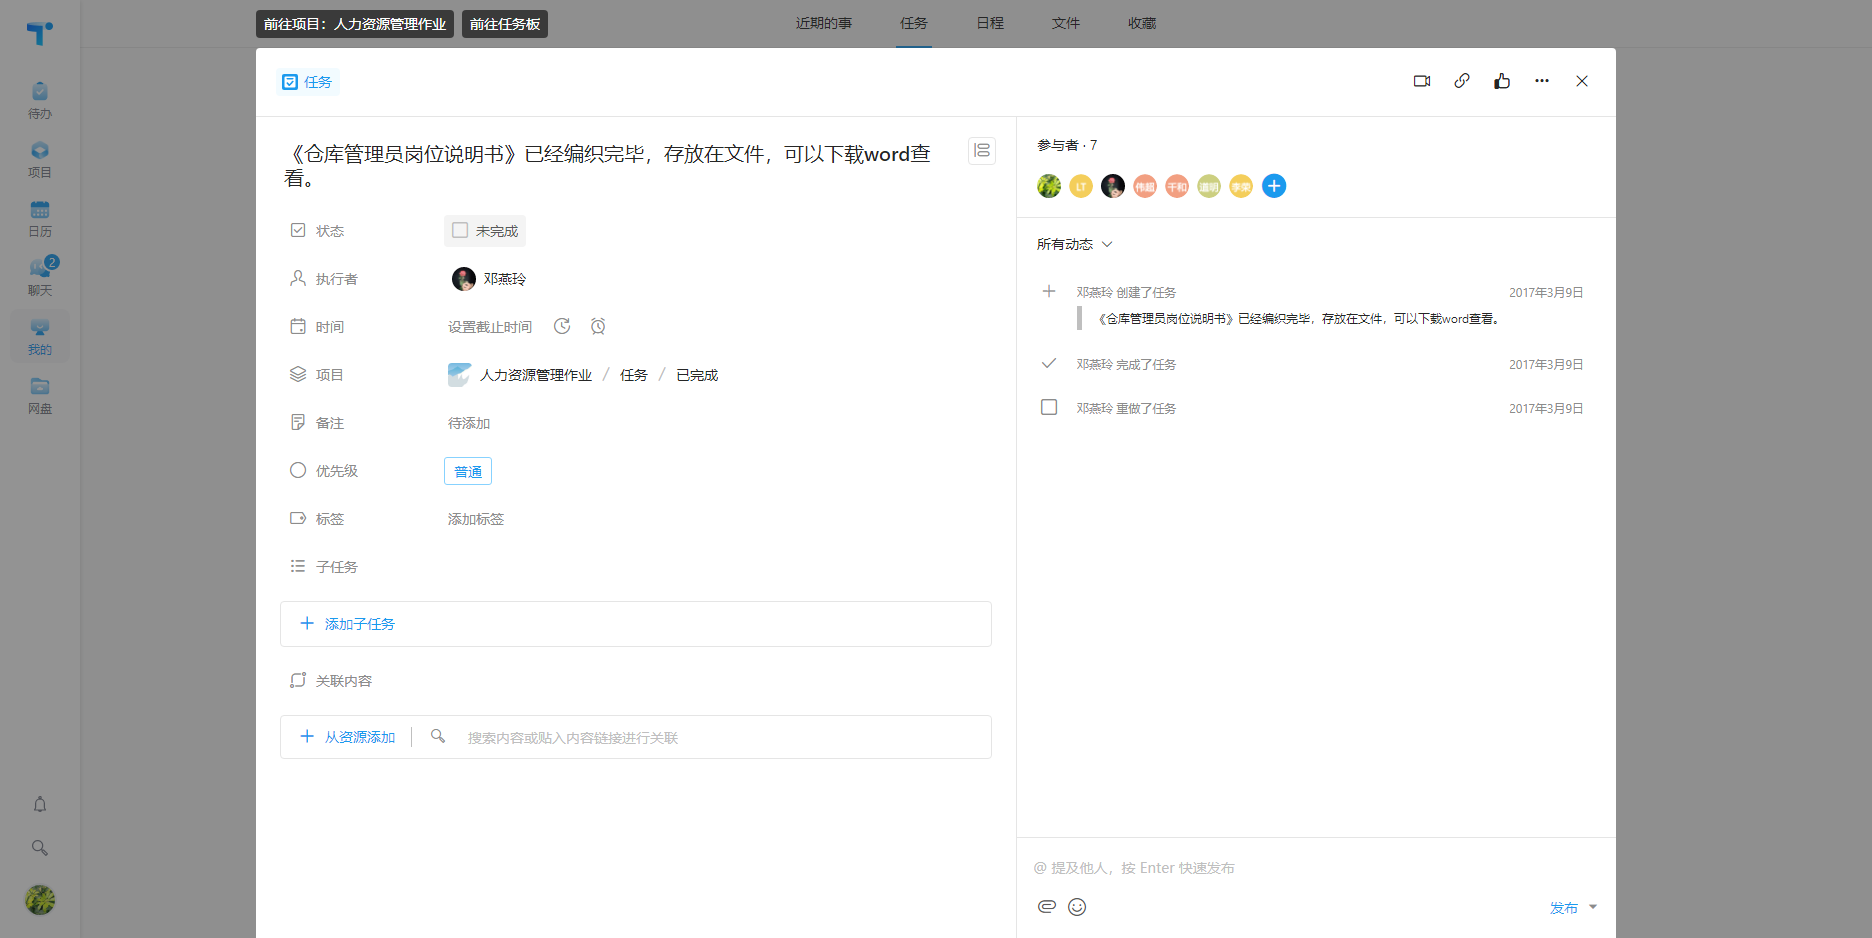This screenshot has height=938, width=1872.
Task: Attach a file with paperclip icon
Action: click(x=1047, y=907)
